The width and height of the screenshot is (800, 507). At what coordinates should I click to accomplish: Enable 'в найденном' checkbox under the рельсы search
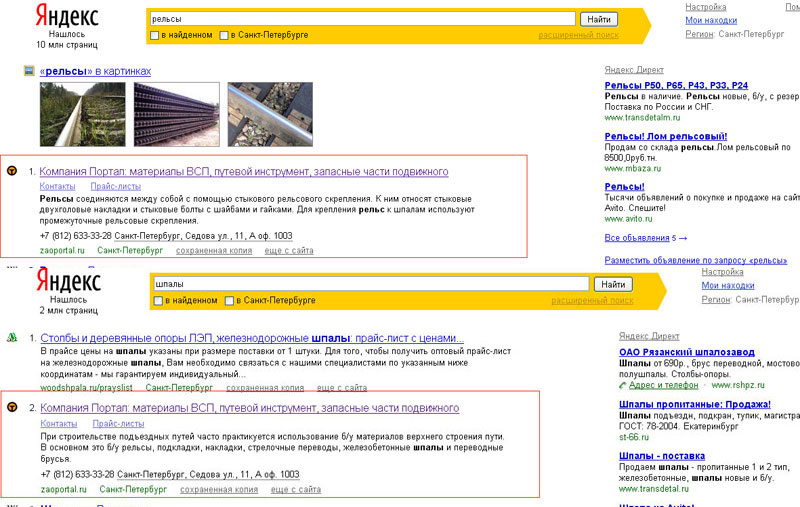coord(155,35)
